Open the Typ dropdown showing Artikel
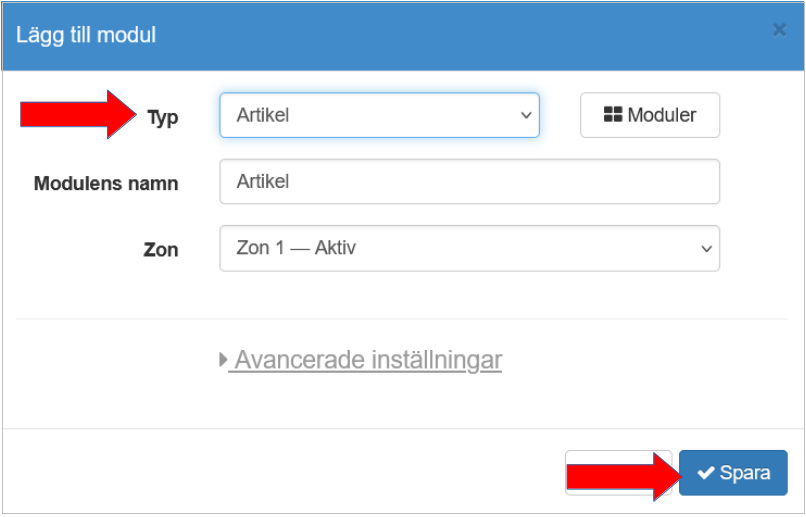The width and height of the screenshot is (806, 517). (x=378, y=115)
